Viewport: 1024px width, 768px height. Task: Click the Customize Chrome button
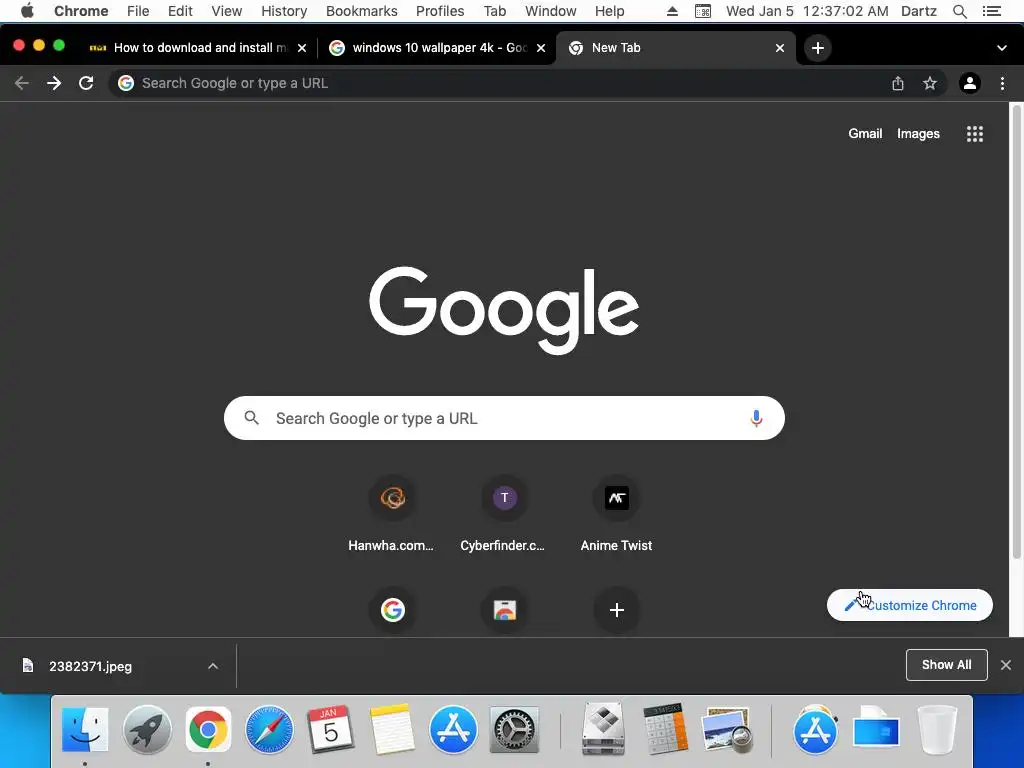click(910, 605)
